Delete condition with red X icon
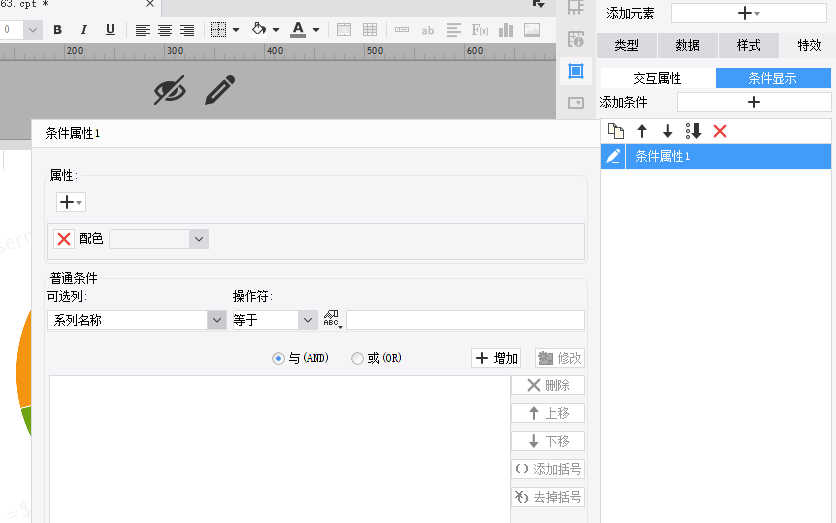The width and height of the screenshot is (836, 523). [720, 131]
